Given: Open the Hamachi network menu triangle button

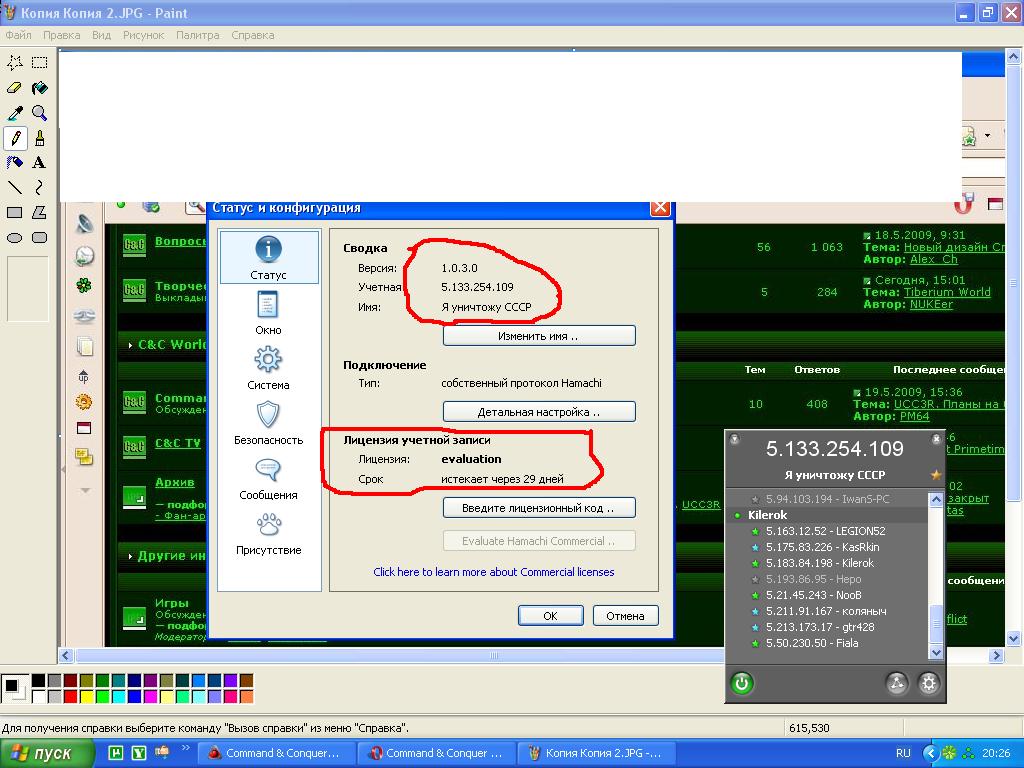Looking at the screenshot, I should coord(897,683).
